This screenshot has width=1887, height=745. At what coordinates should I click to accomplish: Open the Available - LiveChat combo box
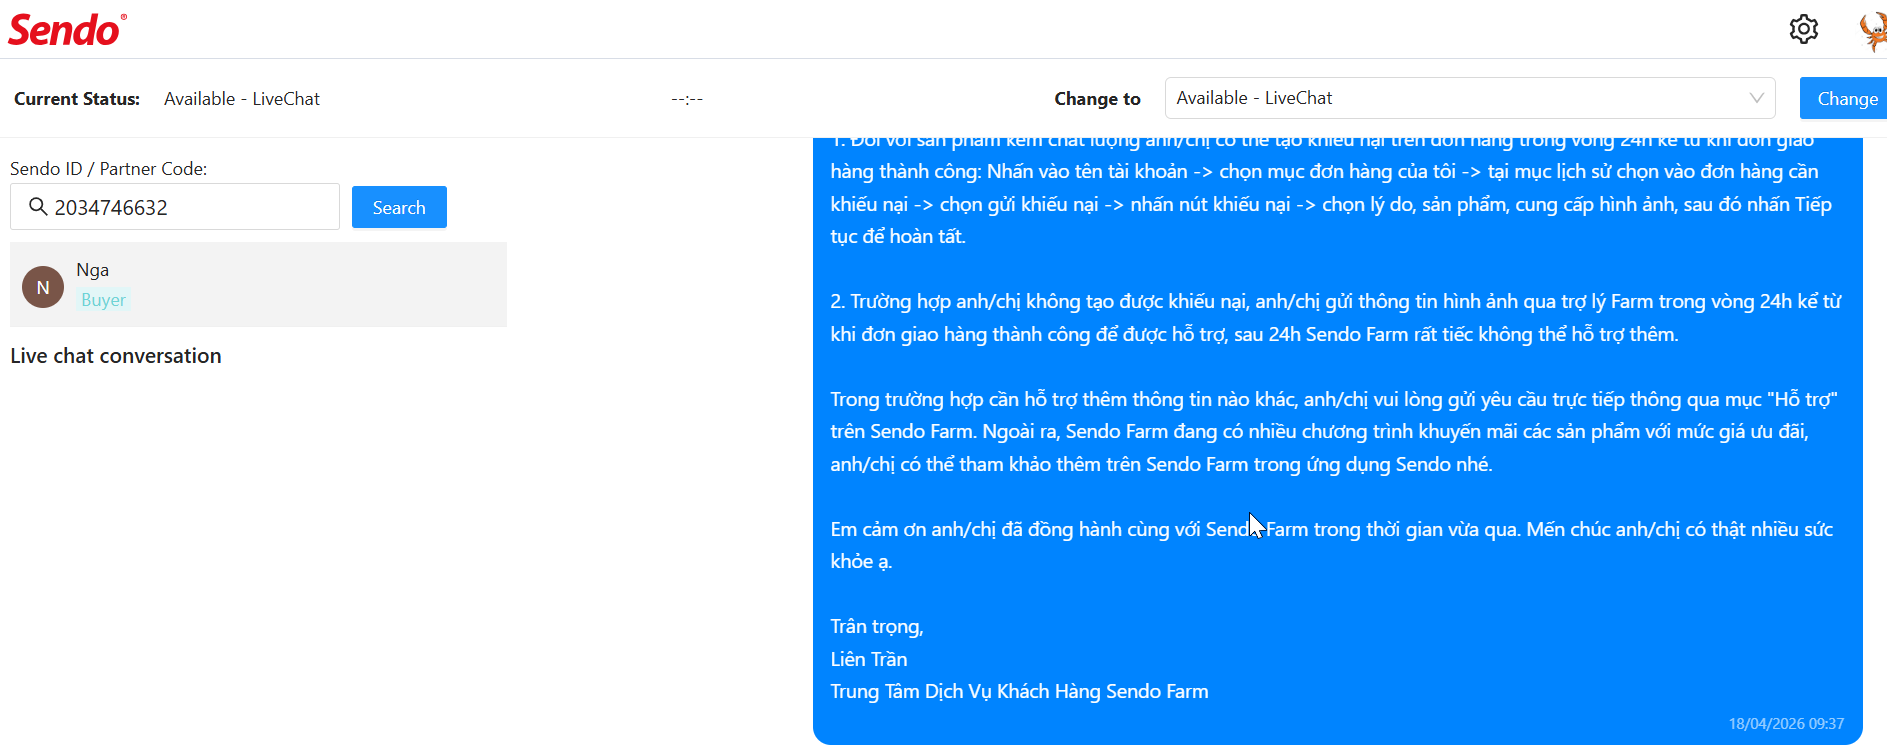1470,98
